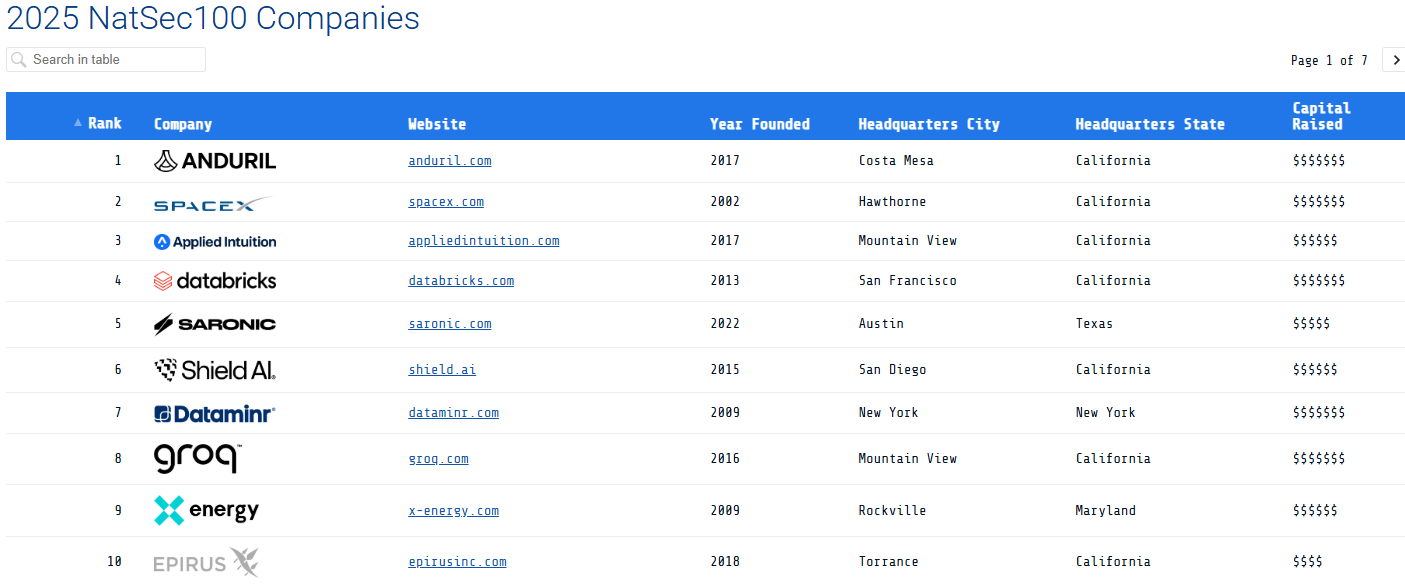The image size is (1405, 588).
Task: Select Texas state cell
Action: pos(1094,324)
